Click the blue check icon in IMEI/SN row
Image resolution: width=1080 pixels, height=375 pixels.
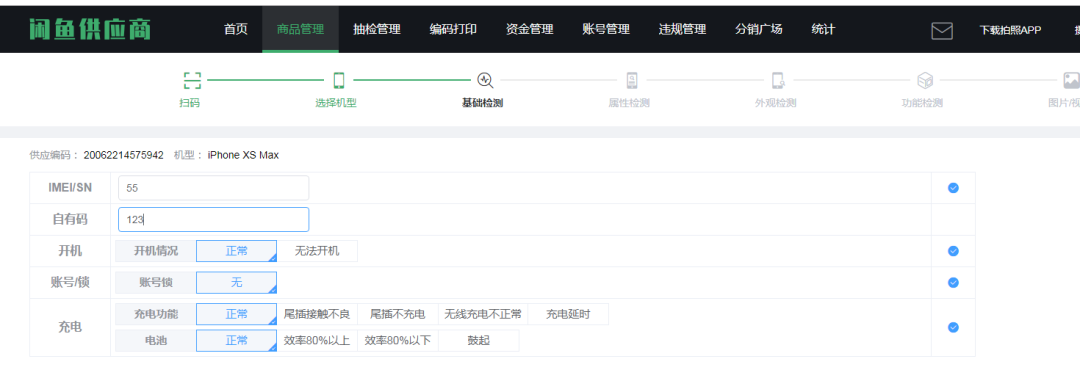(x=953, y=188)
